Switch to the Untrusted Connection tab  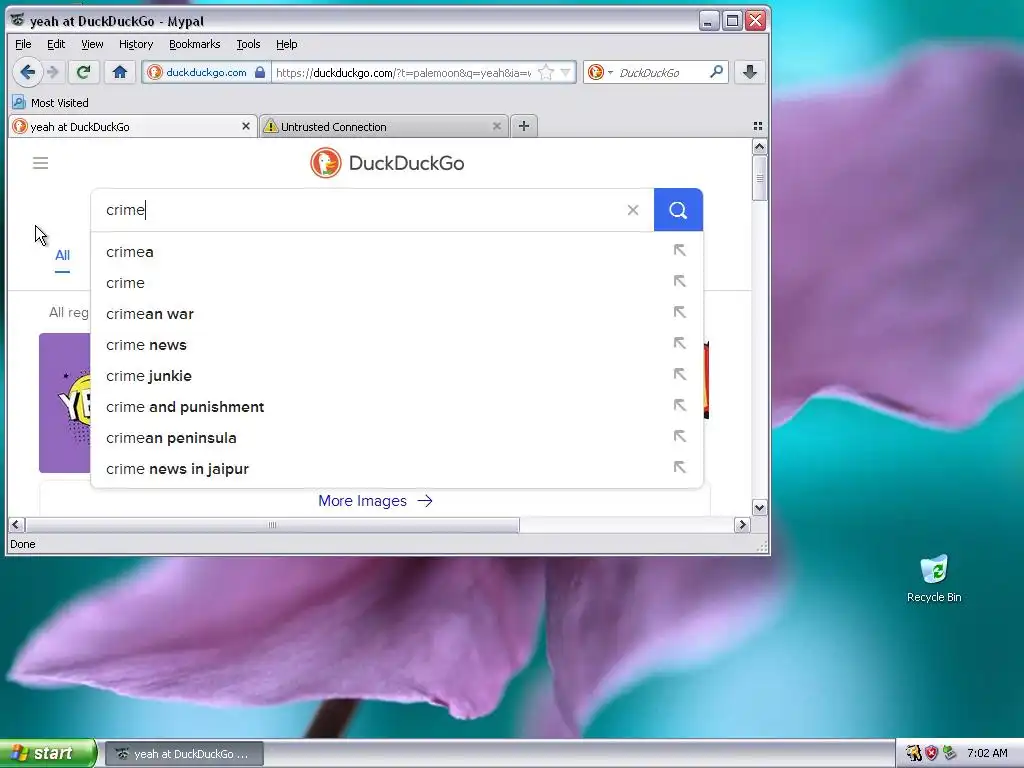[x=384, y=127]
